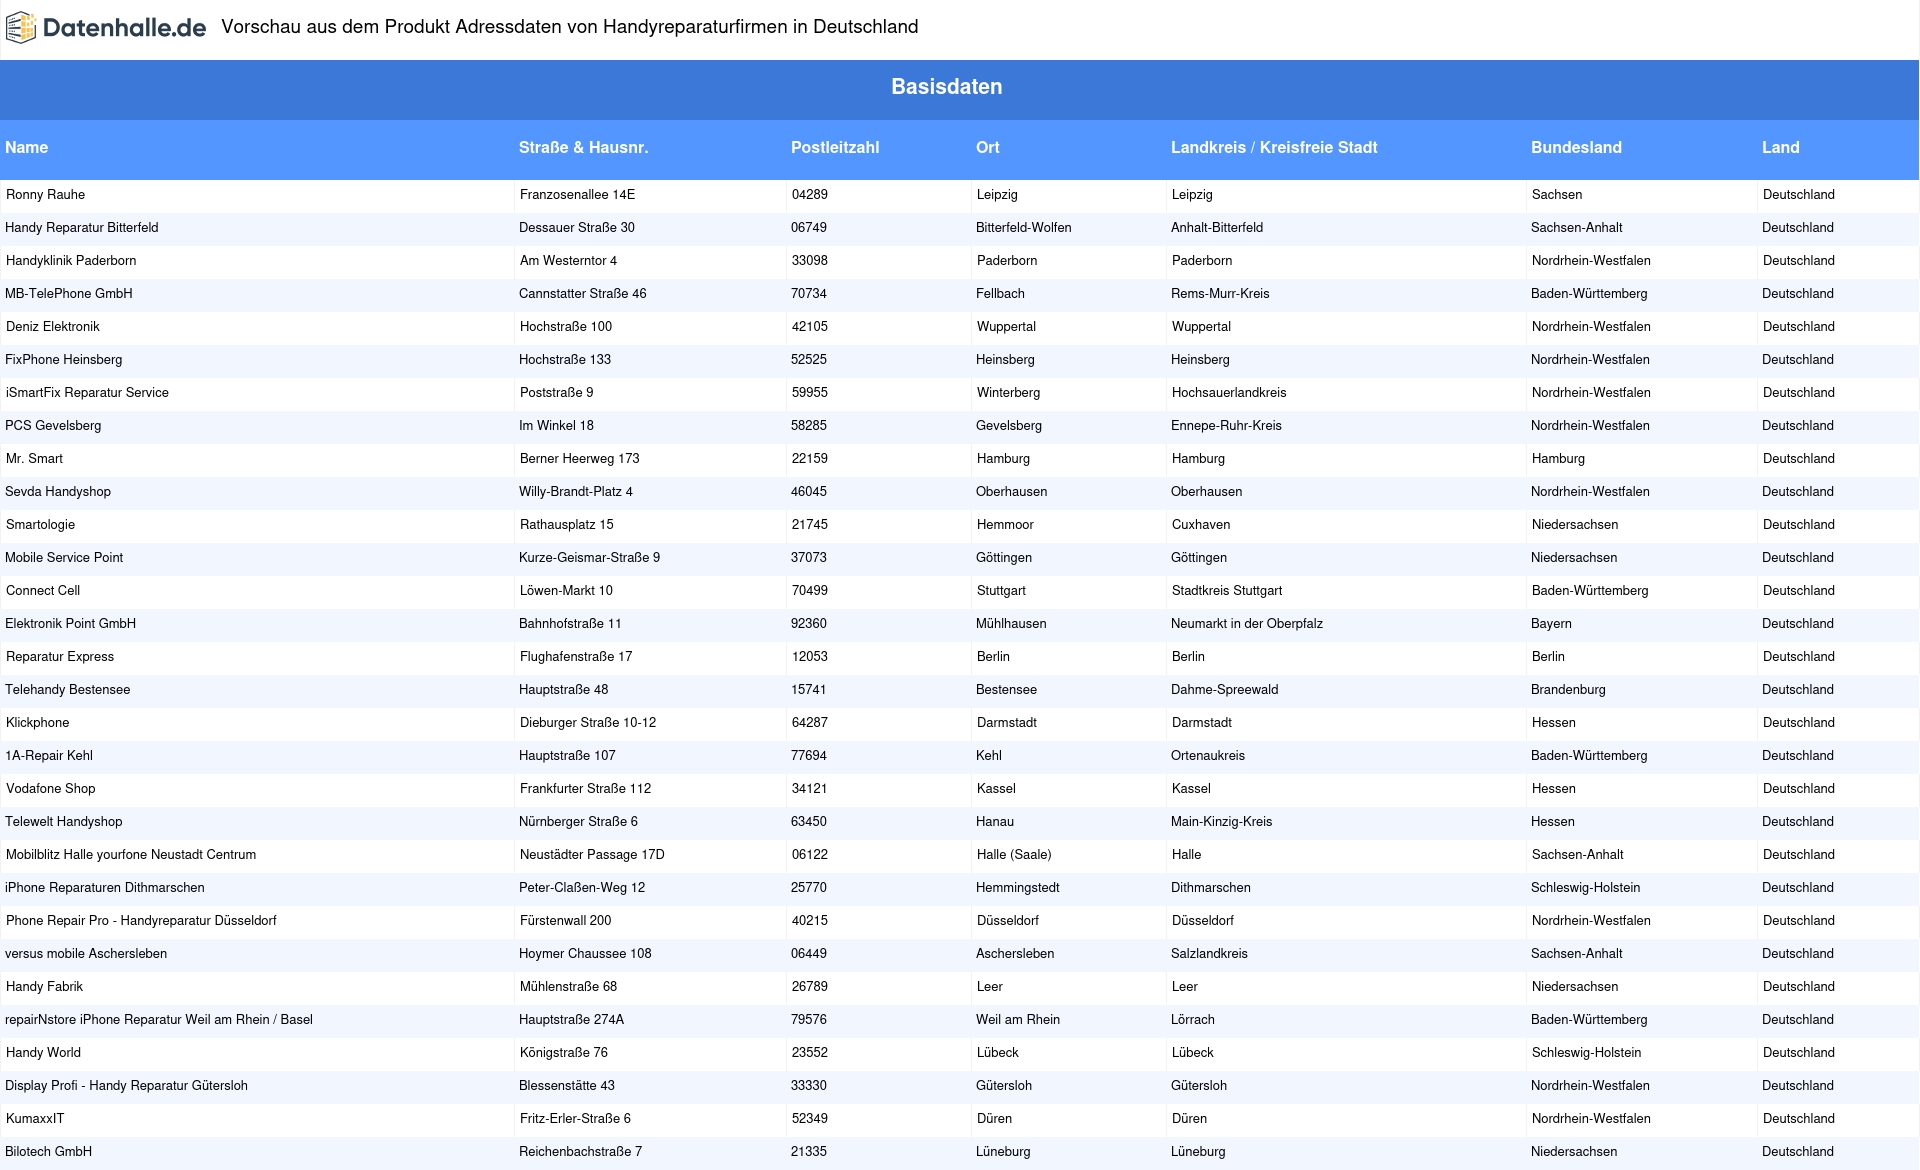Image resolution: width=1920 pixels, height=1170 pixels.
Task: Click the KumaxxIT name cell
Action: coord(35,1119)
